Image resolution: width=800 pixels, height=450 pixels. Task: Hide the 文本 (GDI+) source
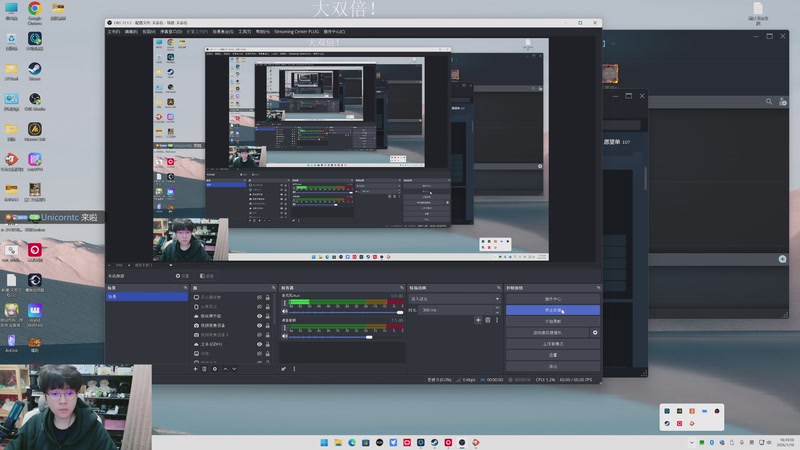click(259, 344)
